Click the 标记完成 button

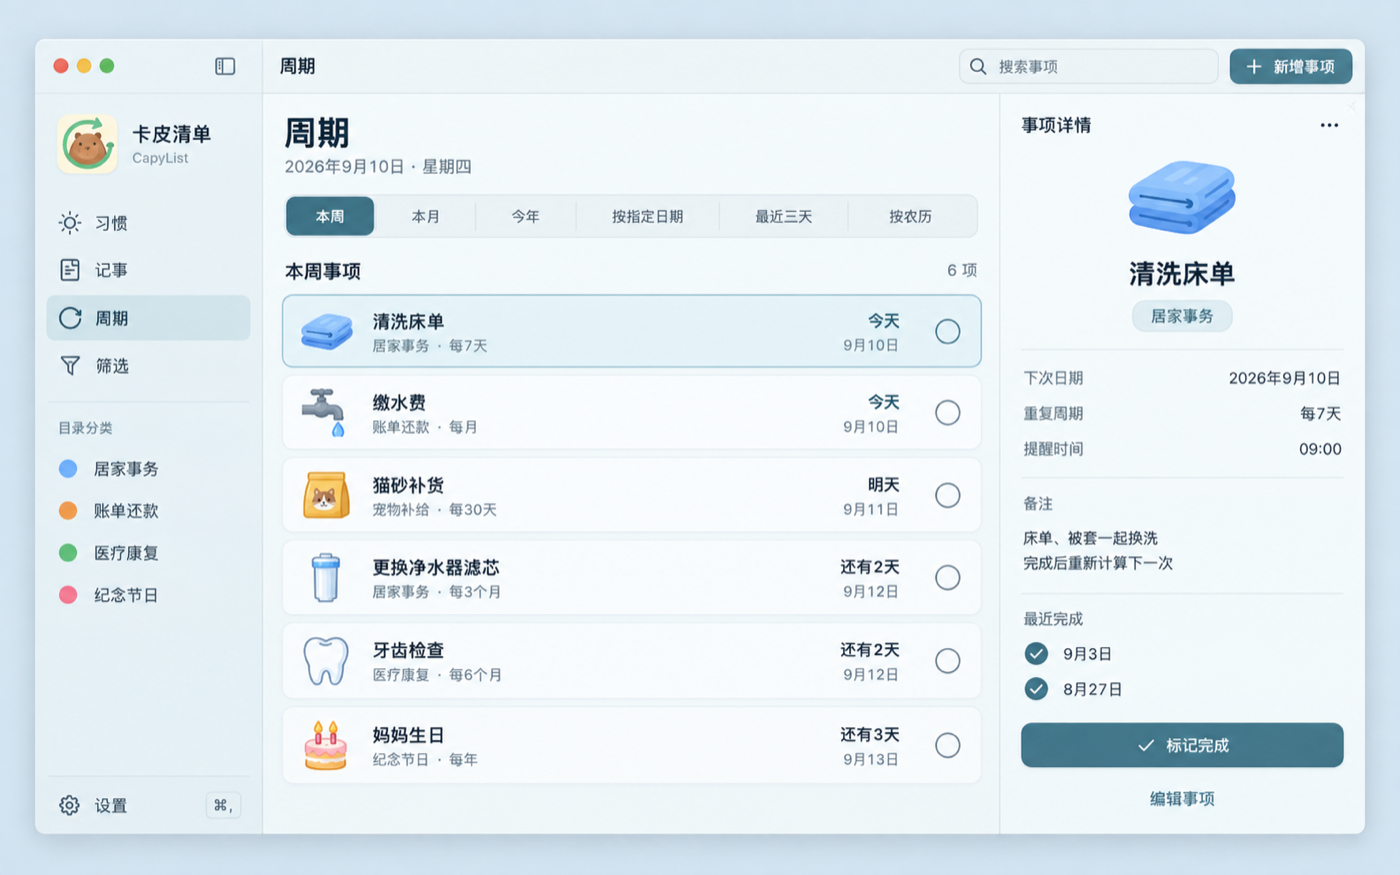coord(1182,745)
